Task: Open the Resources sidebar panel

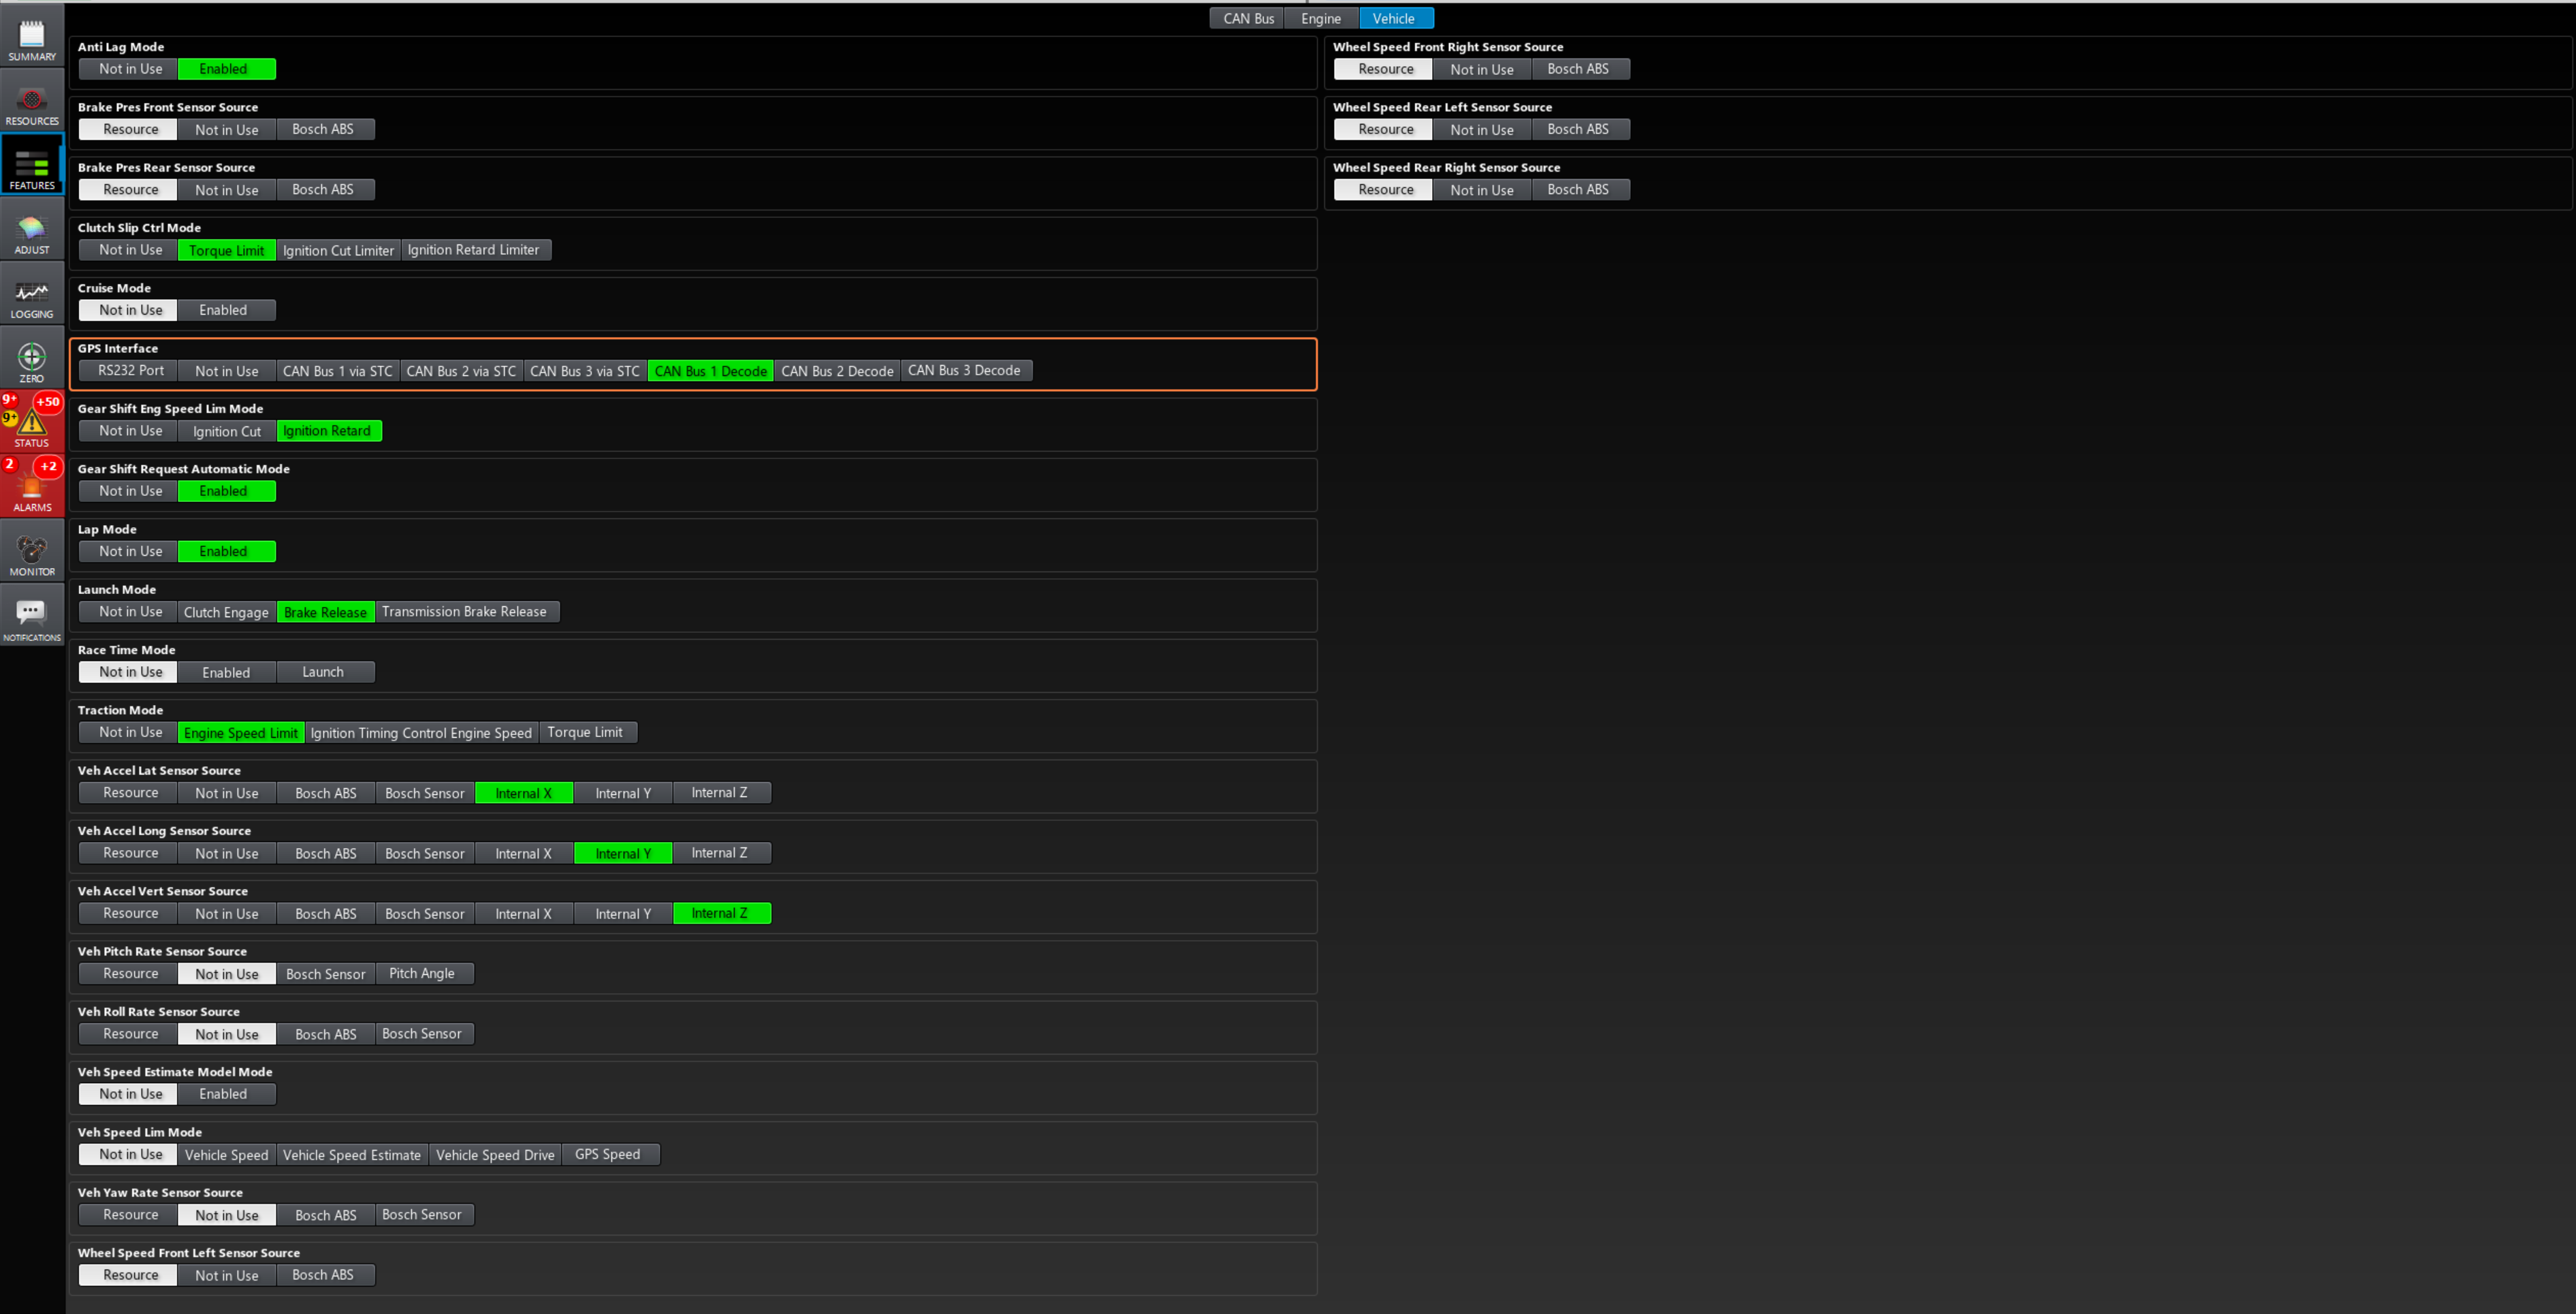Action: 32,104
